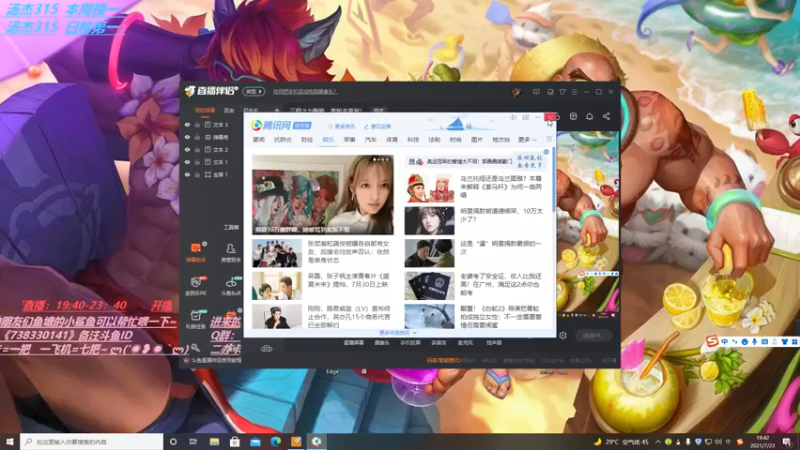
Task: Switch to 汽车 news tab
Action: pos(370,139)
